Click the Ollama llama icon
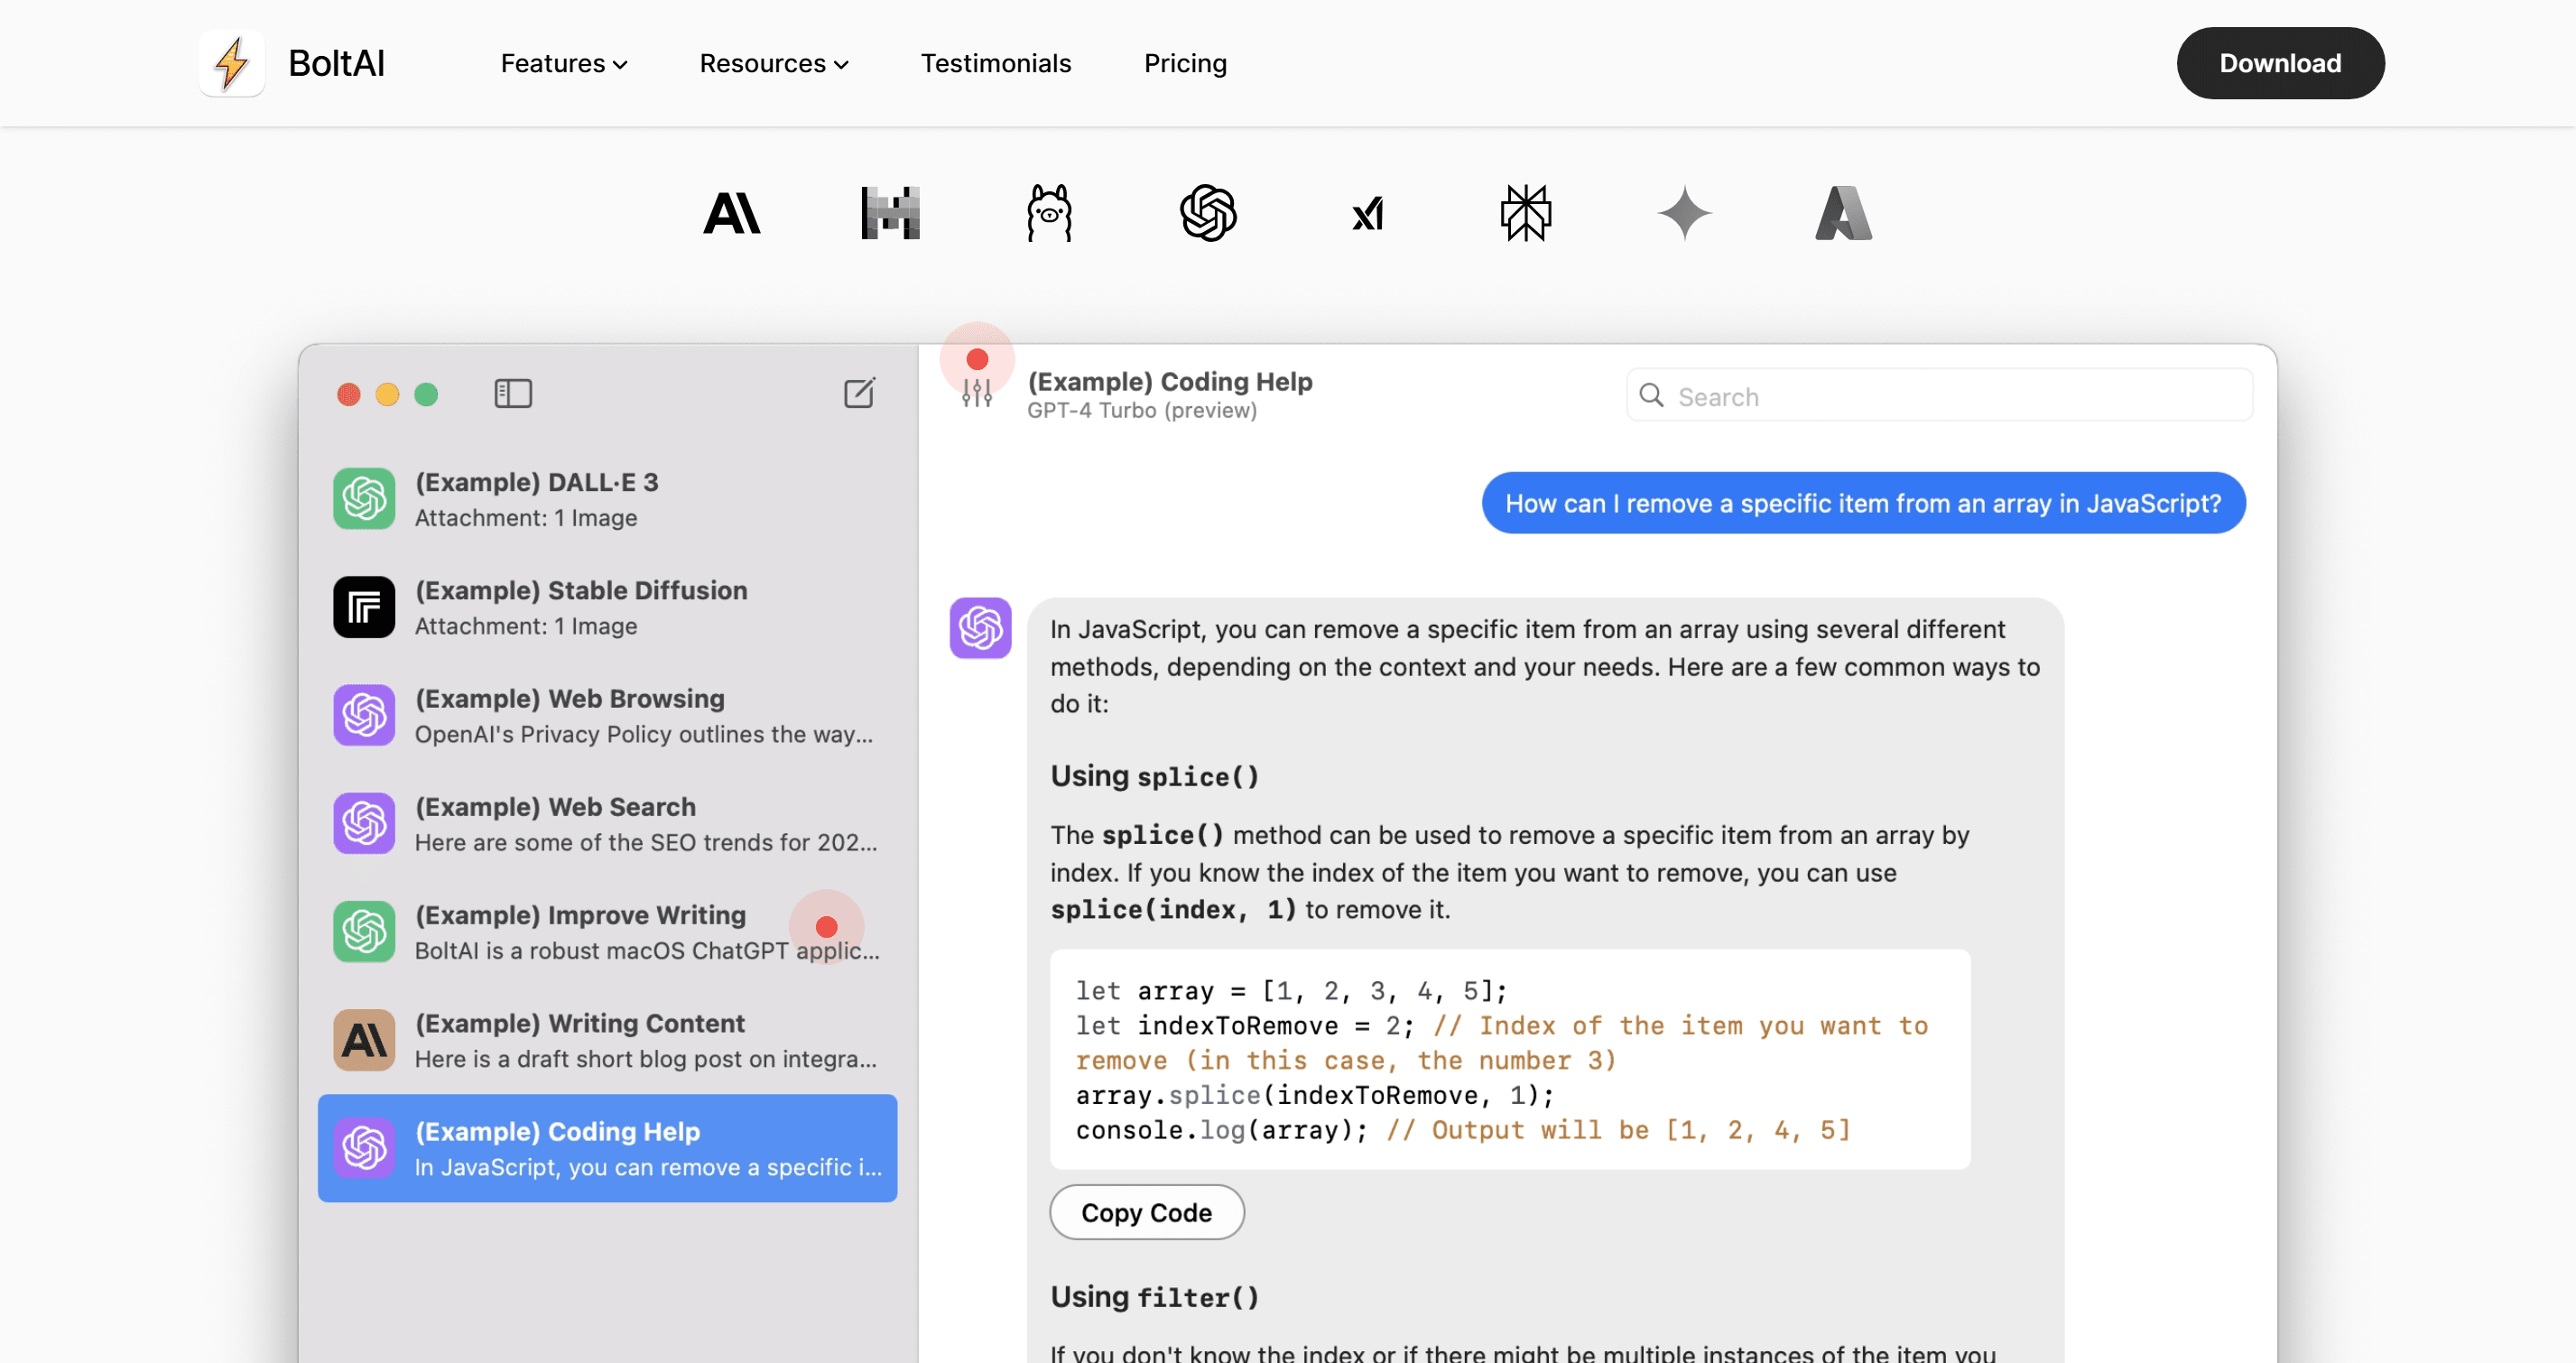The height and width of the screenshot is (1363, 2576). click(x=1049, y=213)
